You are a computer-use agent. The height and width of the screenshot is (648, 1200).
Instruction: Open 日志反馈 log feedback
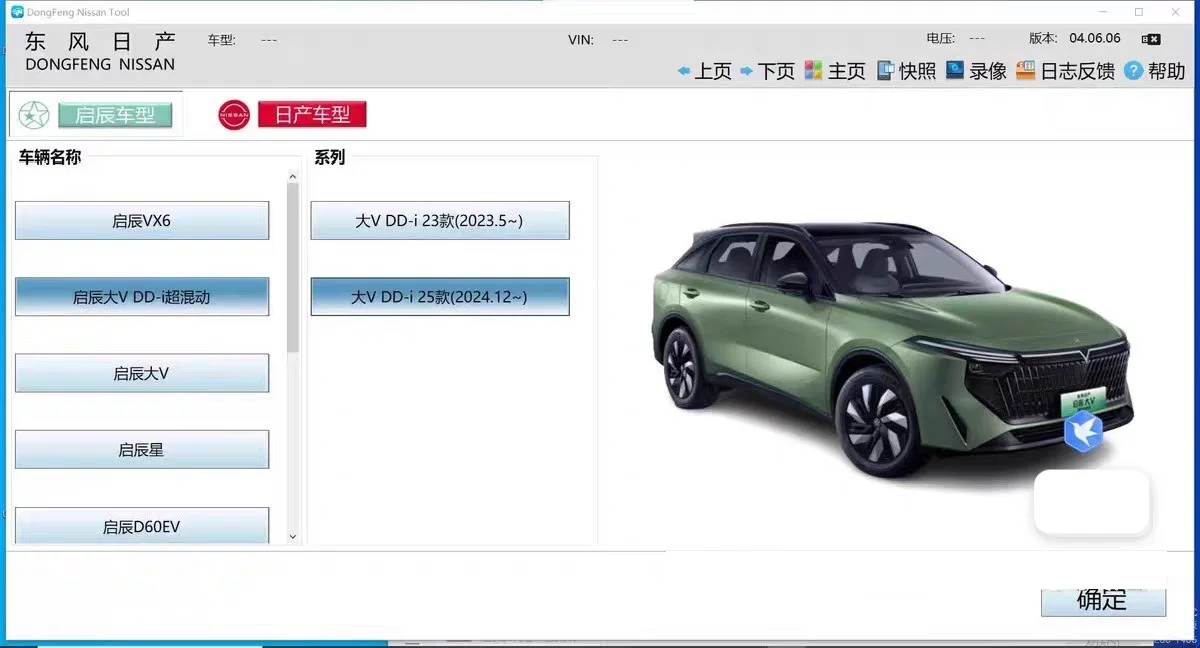[1065, 71]
